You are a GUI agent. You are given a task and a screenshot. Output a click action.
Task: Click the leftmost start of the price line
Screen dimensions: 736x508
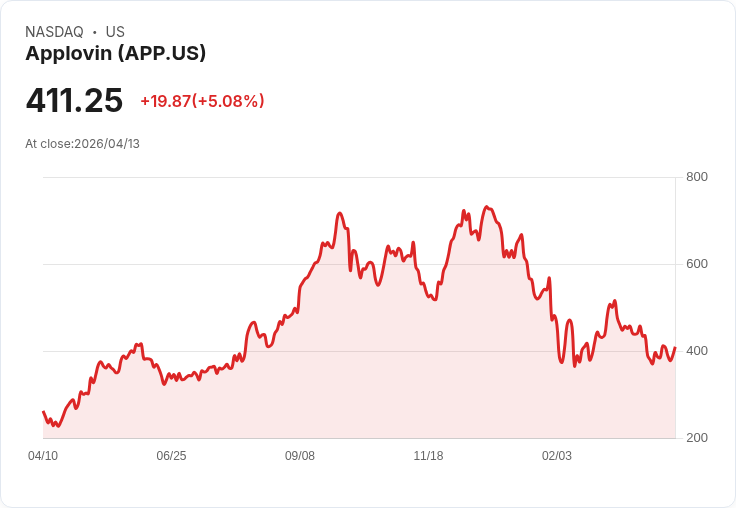pos(43,412)
